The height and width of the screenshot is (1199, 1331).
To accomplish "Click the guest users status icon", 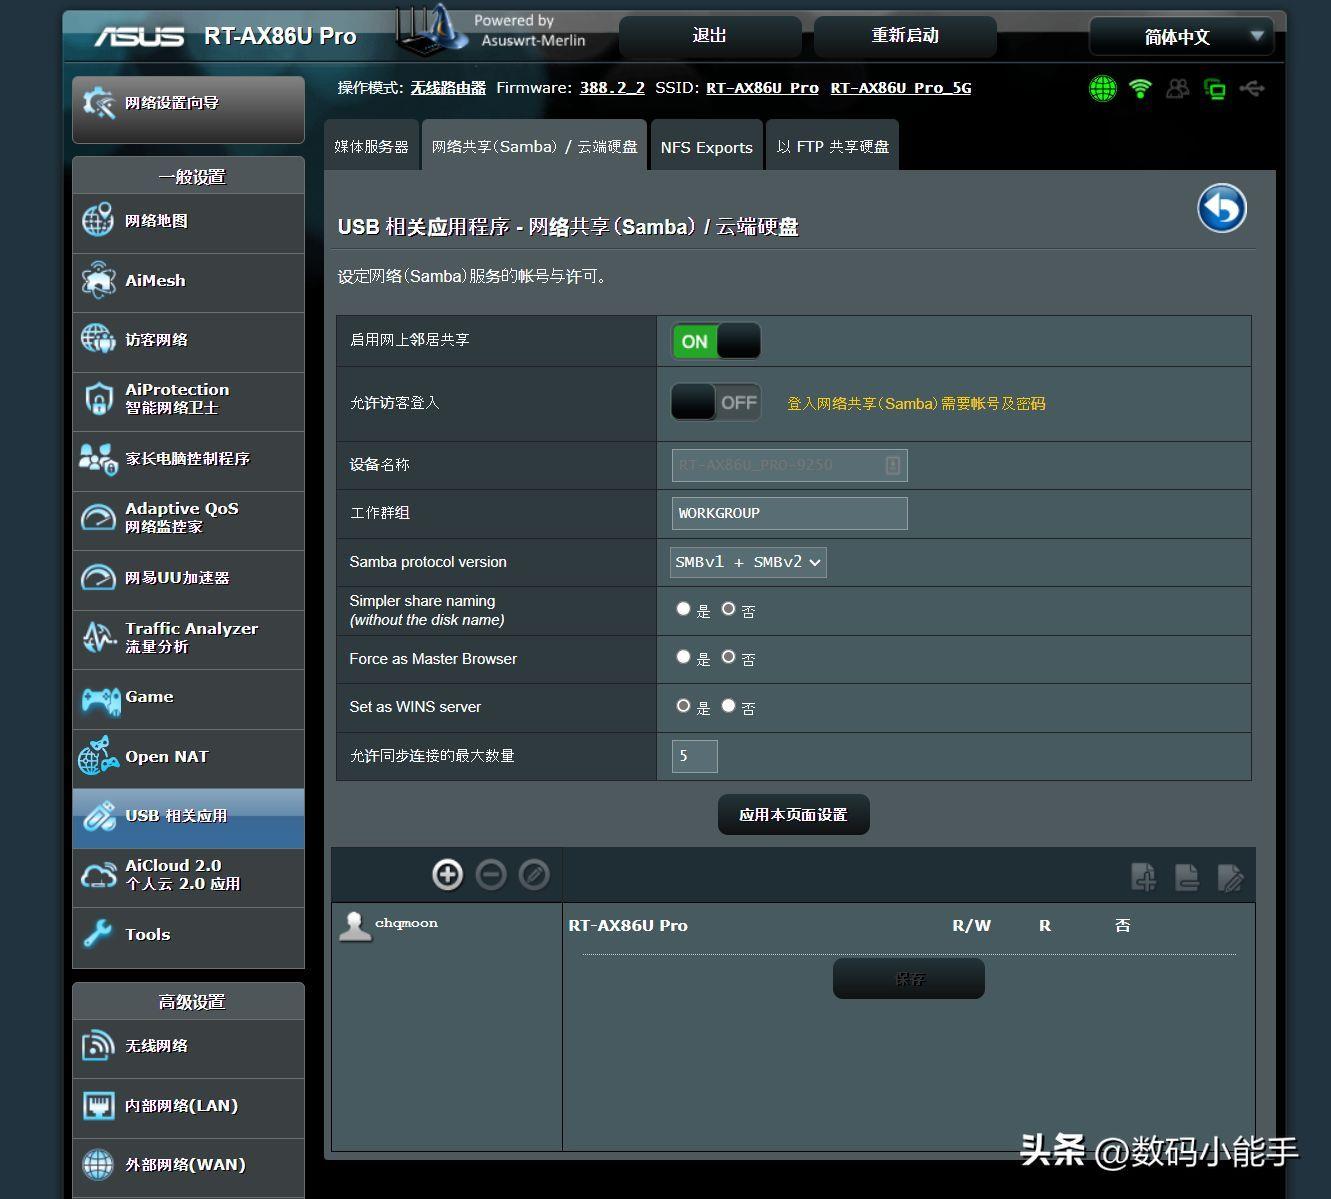I will tap(1178, 89).
